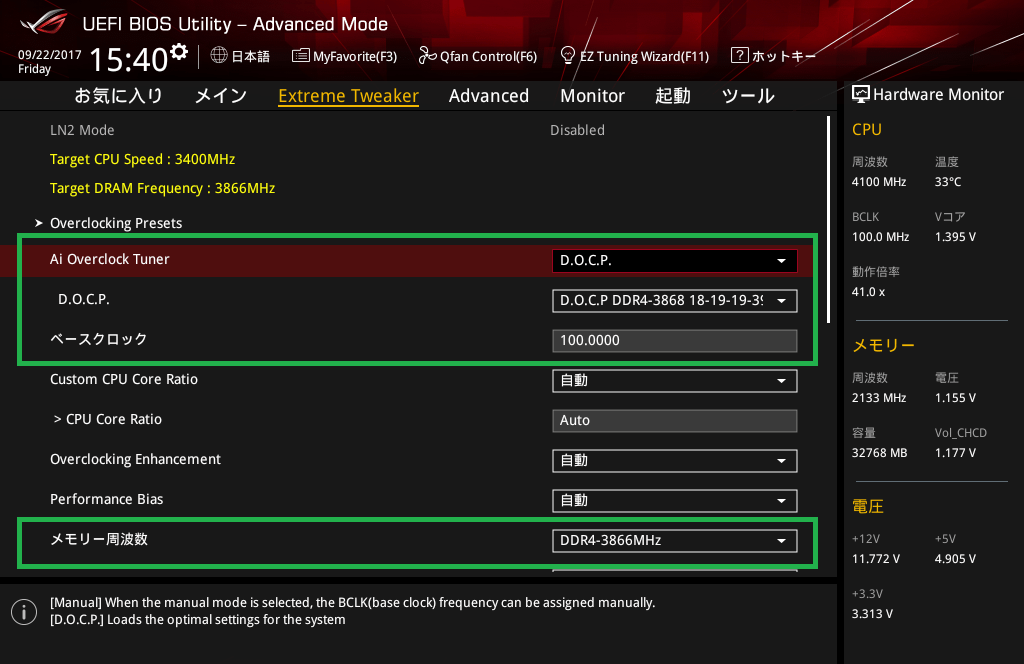Screen dimensions: 1024x664
Task: Open Ai Overclock Tuner dropdown
Action: [x=675, y=261]
